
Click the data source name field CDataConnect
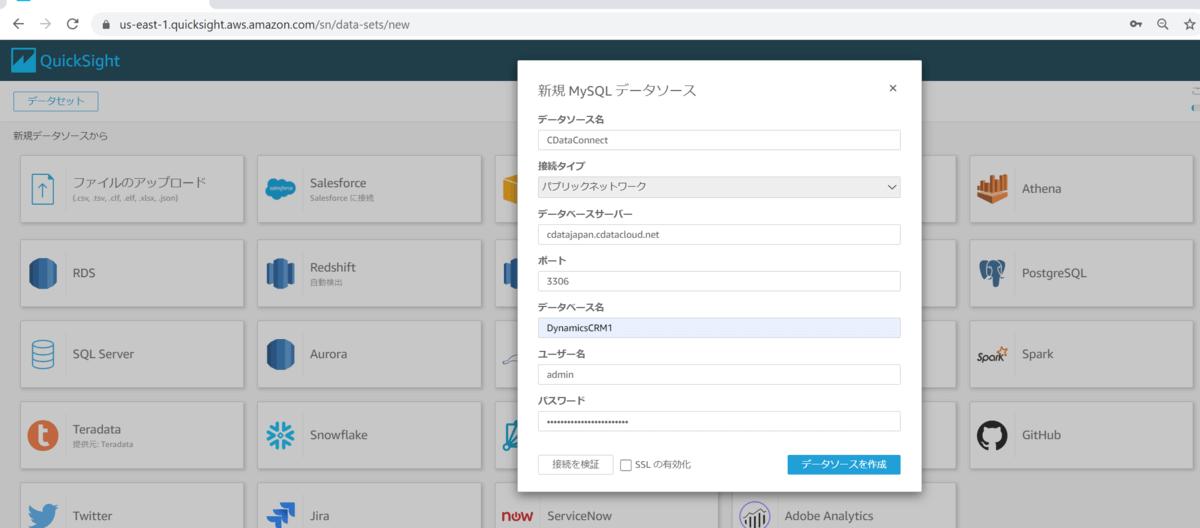[x=719, y=140]
